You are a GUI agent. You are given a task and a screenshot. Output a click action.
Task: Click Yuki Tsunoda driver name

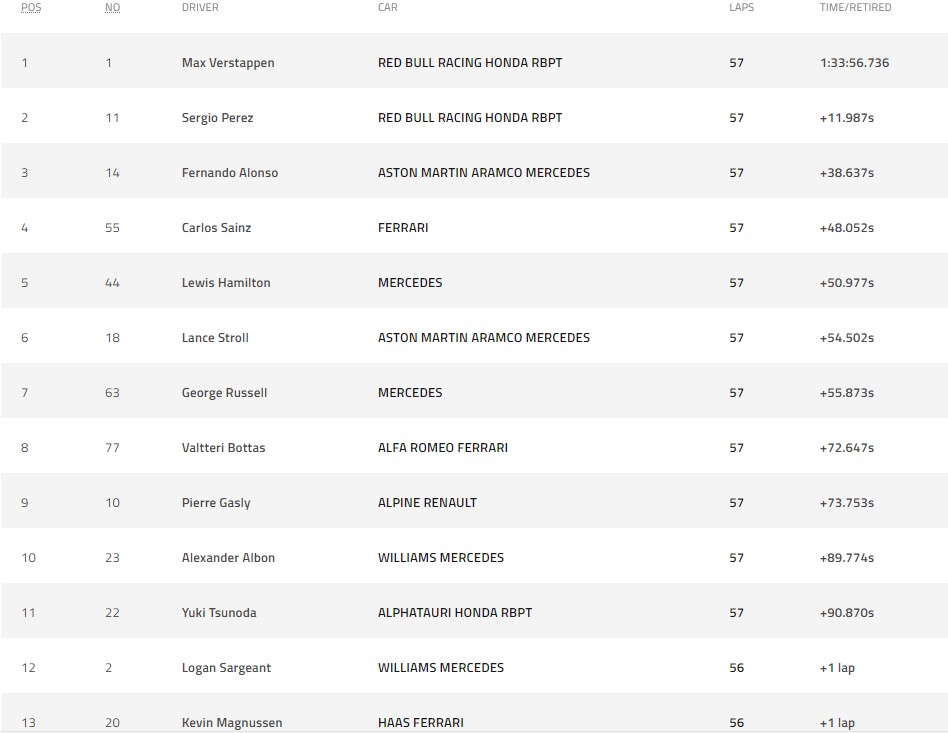point(219,613)
